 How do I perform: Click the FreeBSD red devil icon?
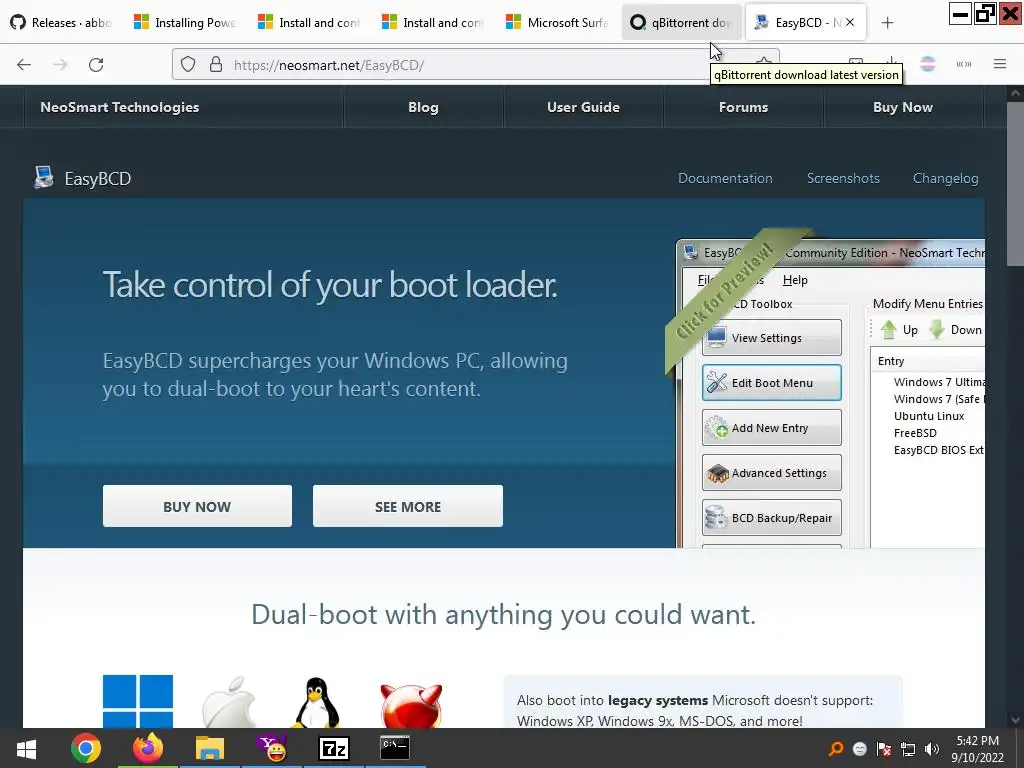[x=411, y=705]
